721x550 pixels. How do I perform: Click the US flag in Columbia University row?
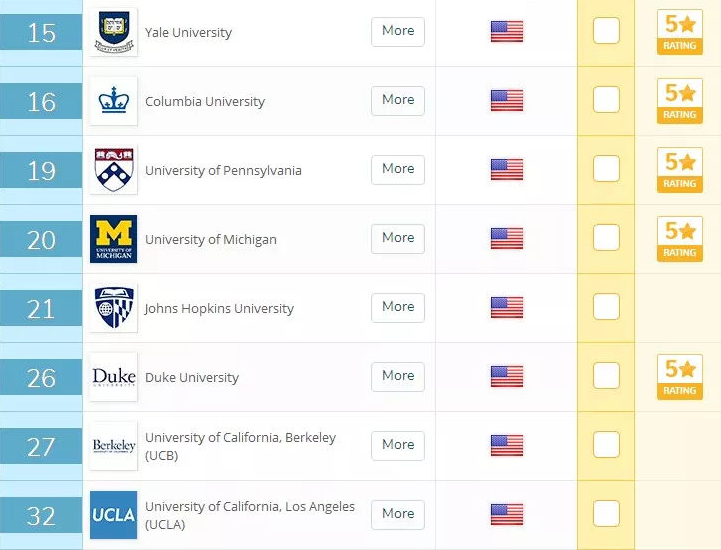coord(507,101)
